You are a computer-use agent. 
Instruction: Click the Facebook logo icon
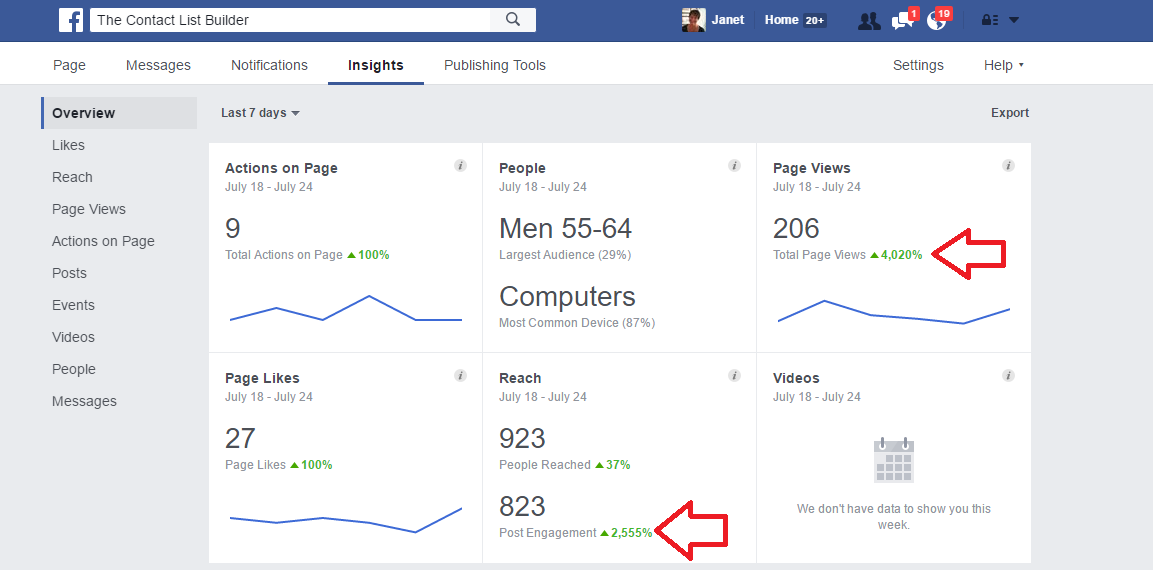[x=71, y=20]
